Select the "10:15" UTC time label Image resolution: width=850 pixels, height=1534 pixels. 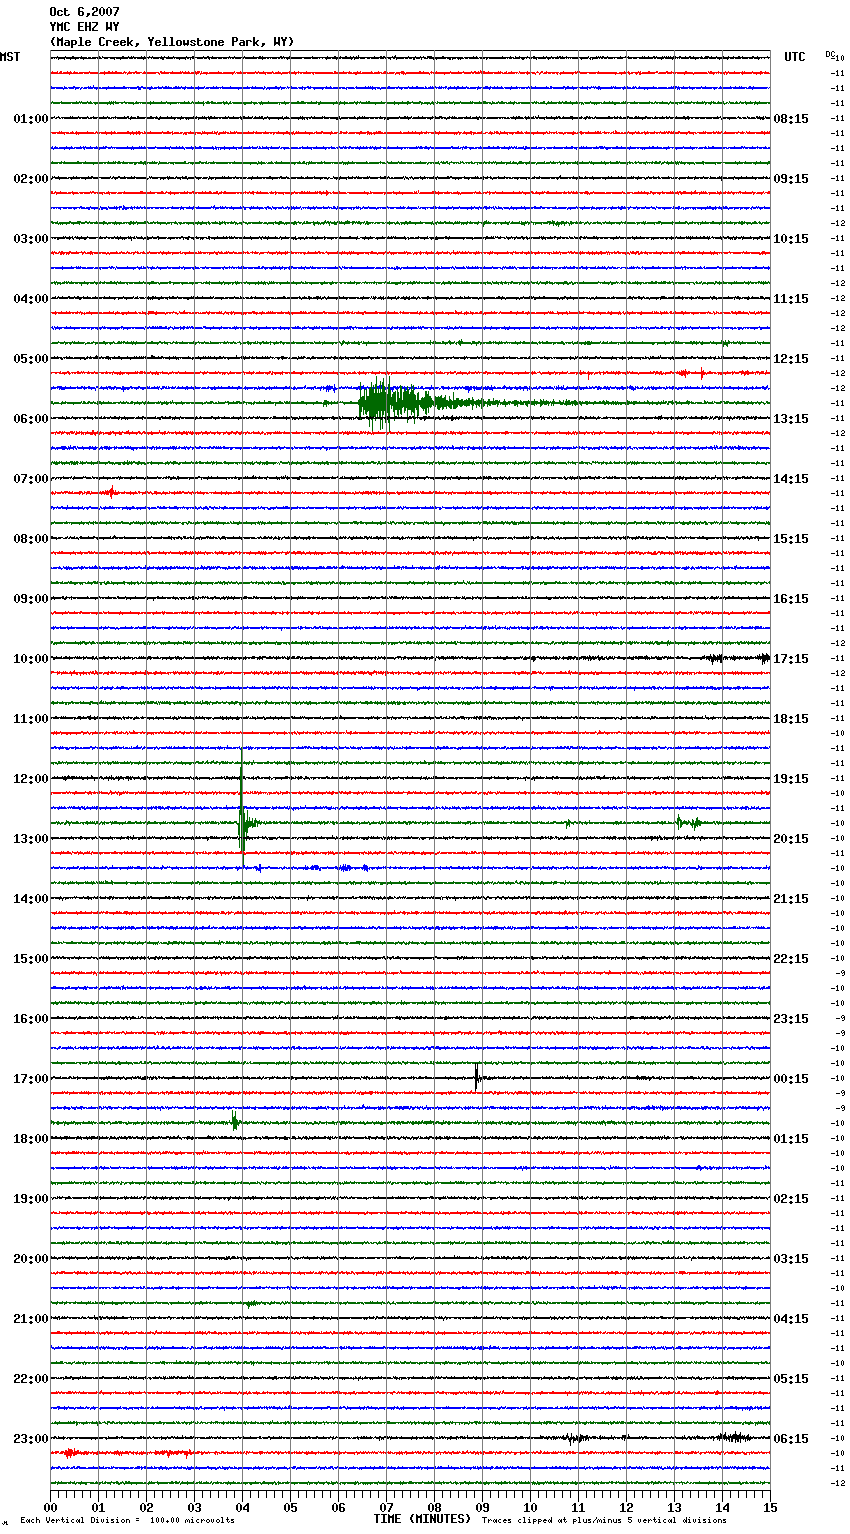pos(791,239)
